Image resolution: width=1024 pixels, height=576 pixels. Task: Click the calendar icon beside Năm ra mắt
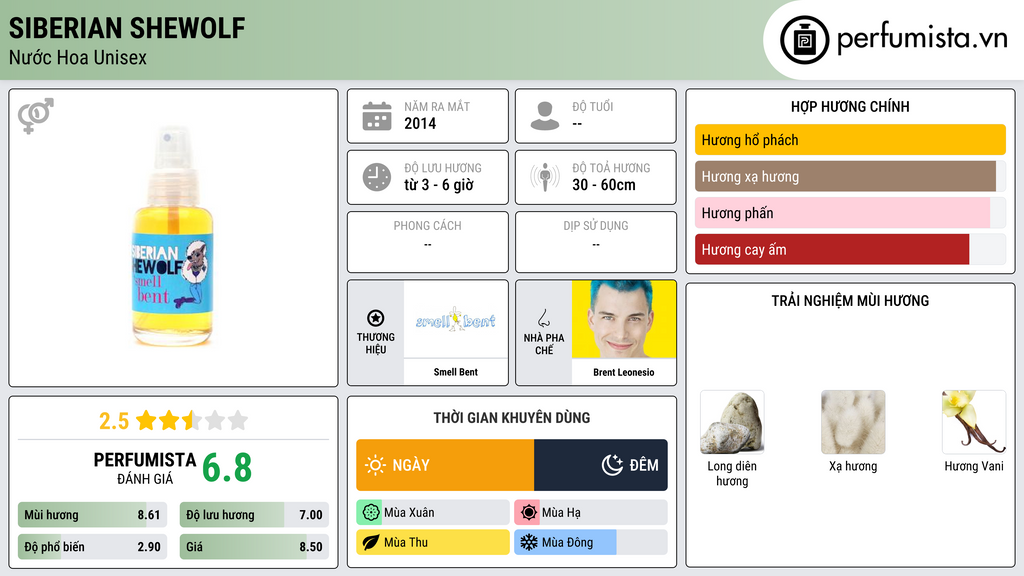point(377,116)
